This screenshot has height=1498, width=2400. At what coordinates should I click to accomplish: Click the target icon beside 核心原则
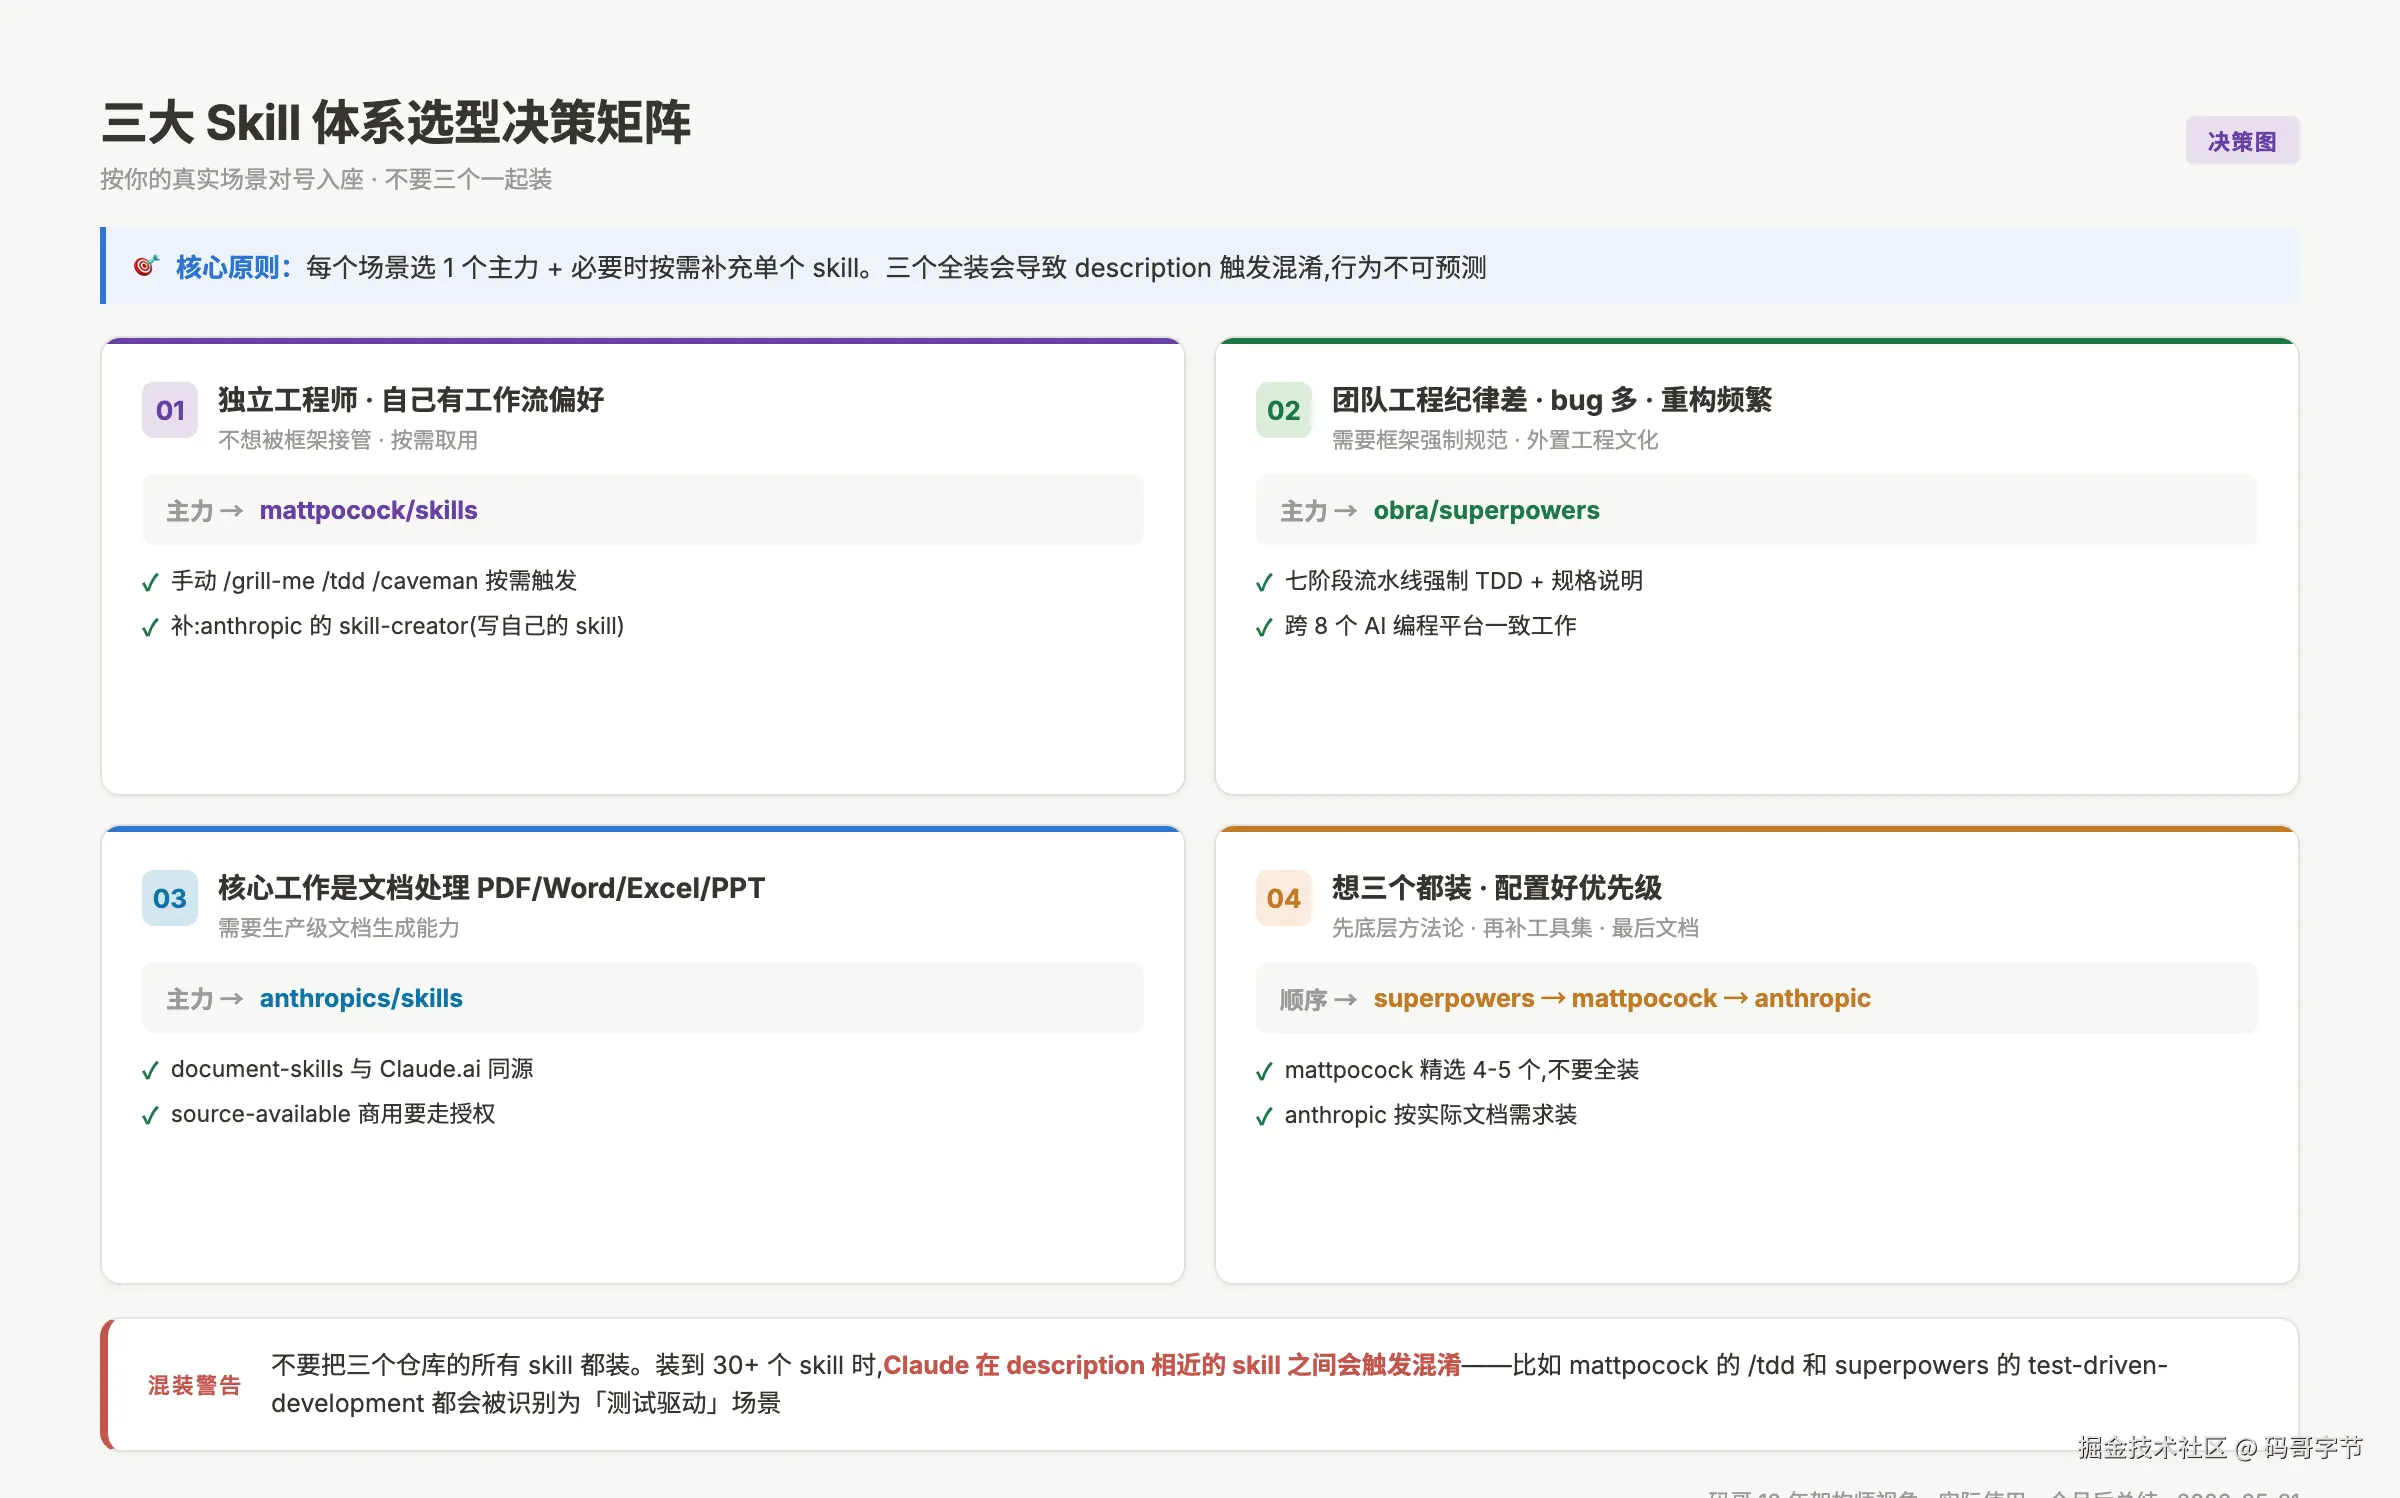tap(146, 266)
